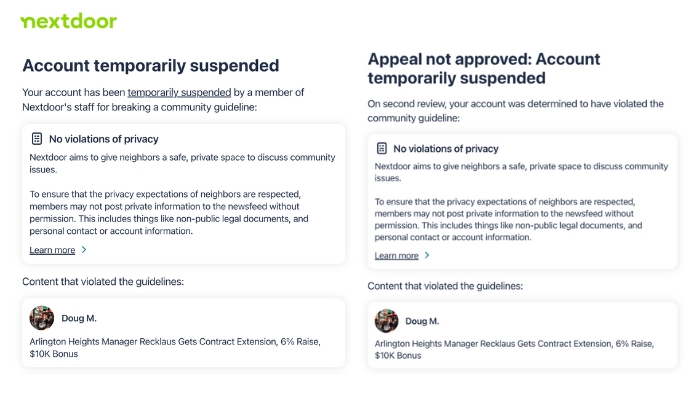Click the left "Content that violated the guidelines" label
Image resolution: width=700 pixels, height=400 pixels.
click(x=103, y=282)
